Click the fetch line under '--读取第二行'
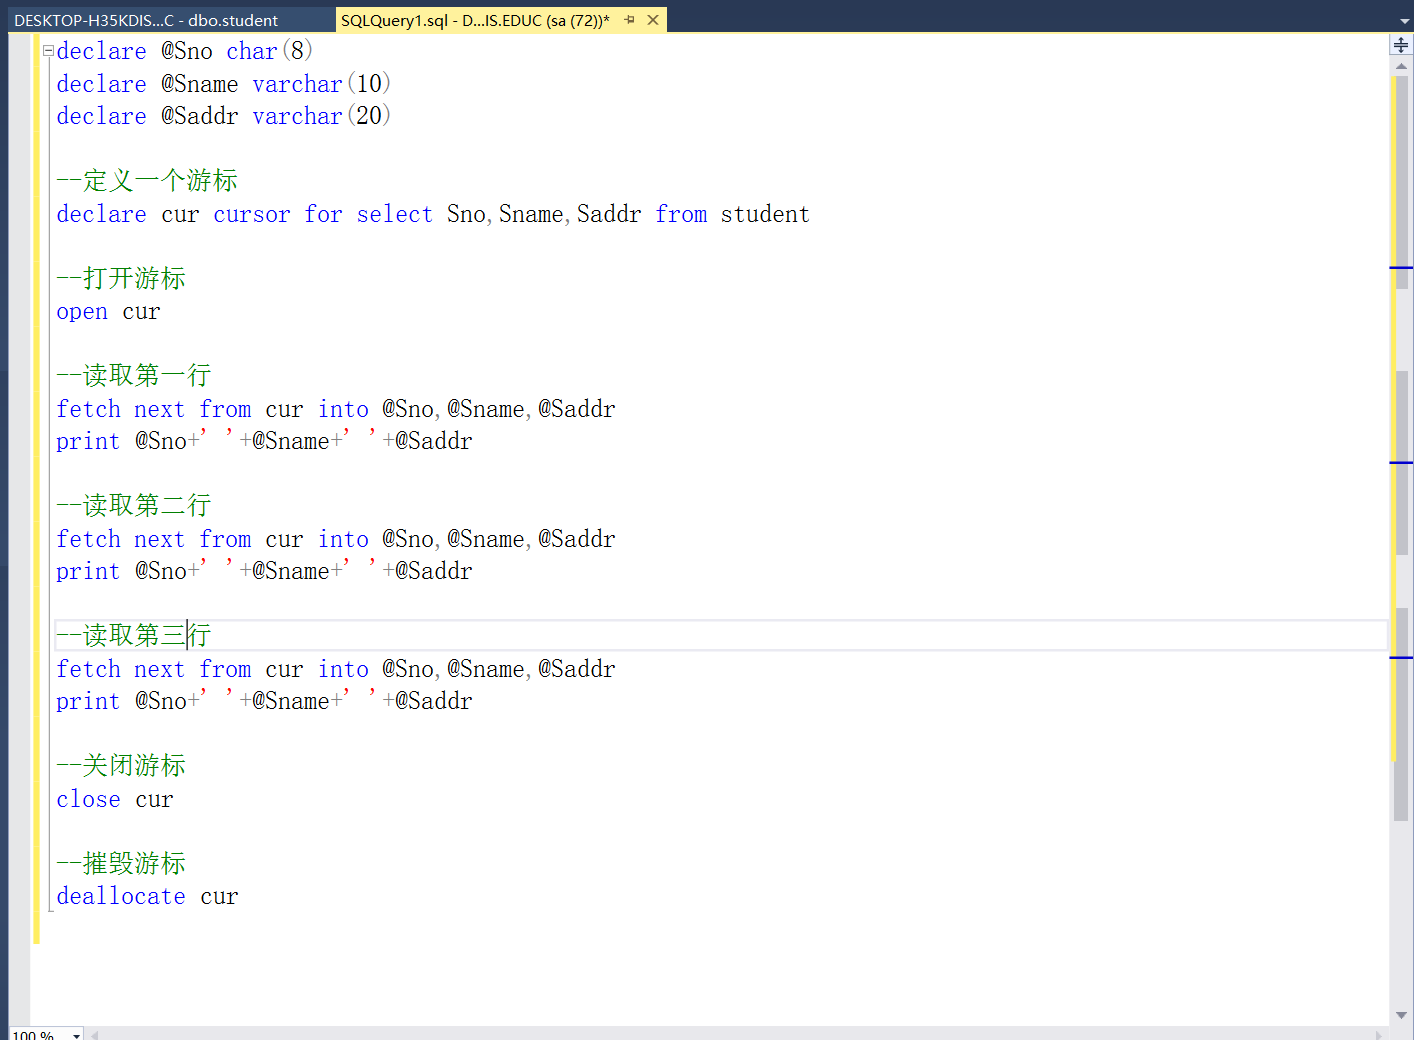 click(x=336, y=539)
